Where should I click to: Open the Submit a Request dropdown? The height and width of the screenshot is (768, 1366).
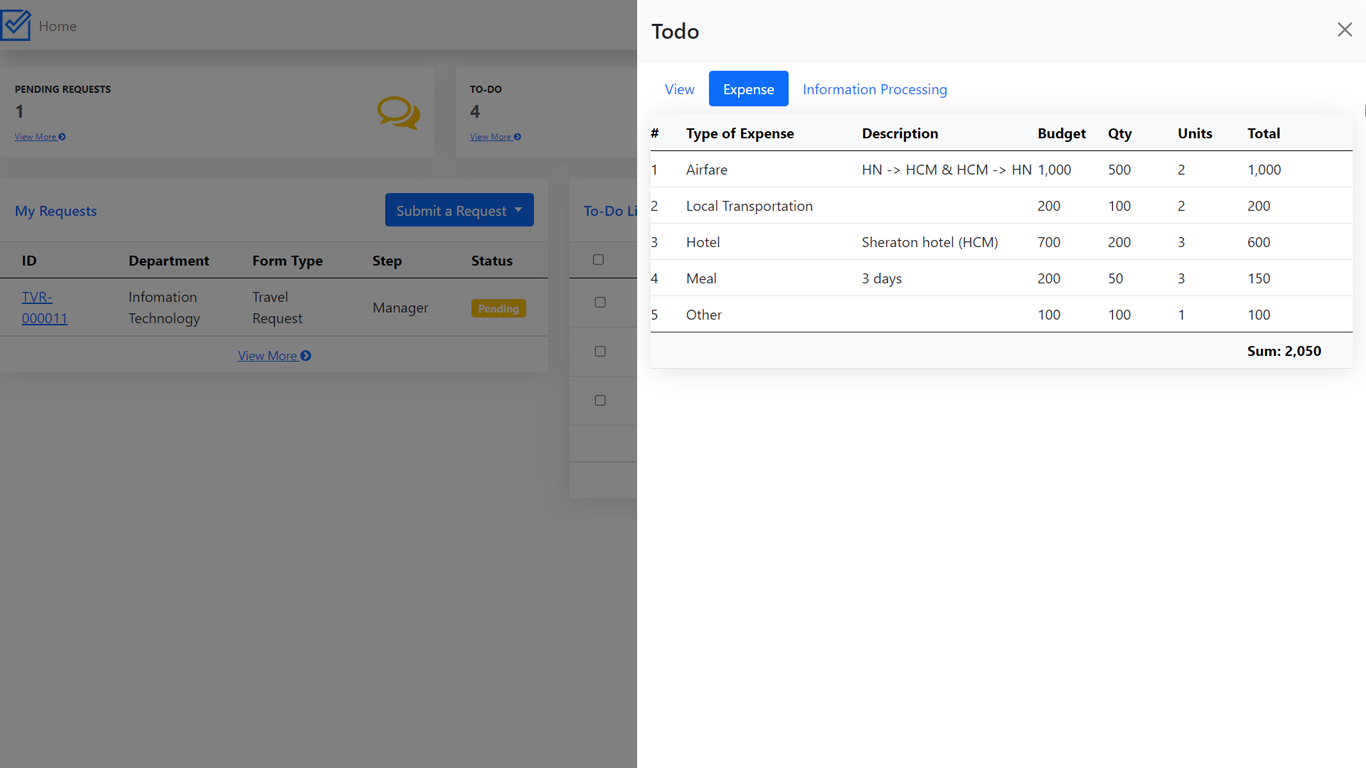click(x=459, y=210)
